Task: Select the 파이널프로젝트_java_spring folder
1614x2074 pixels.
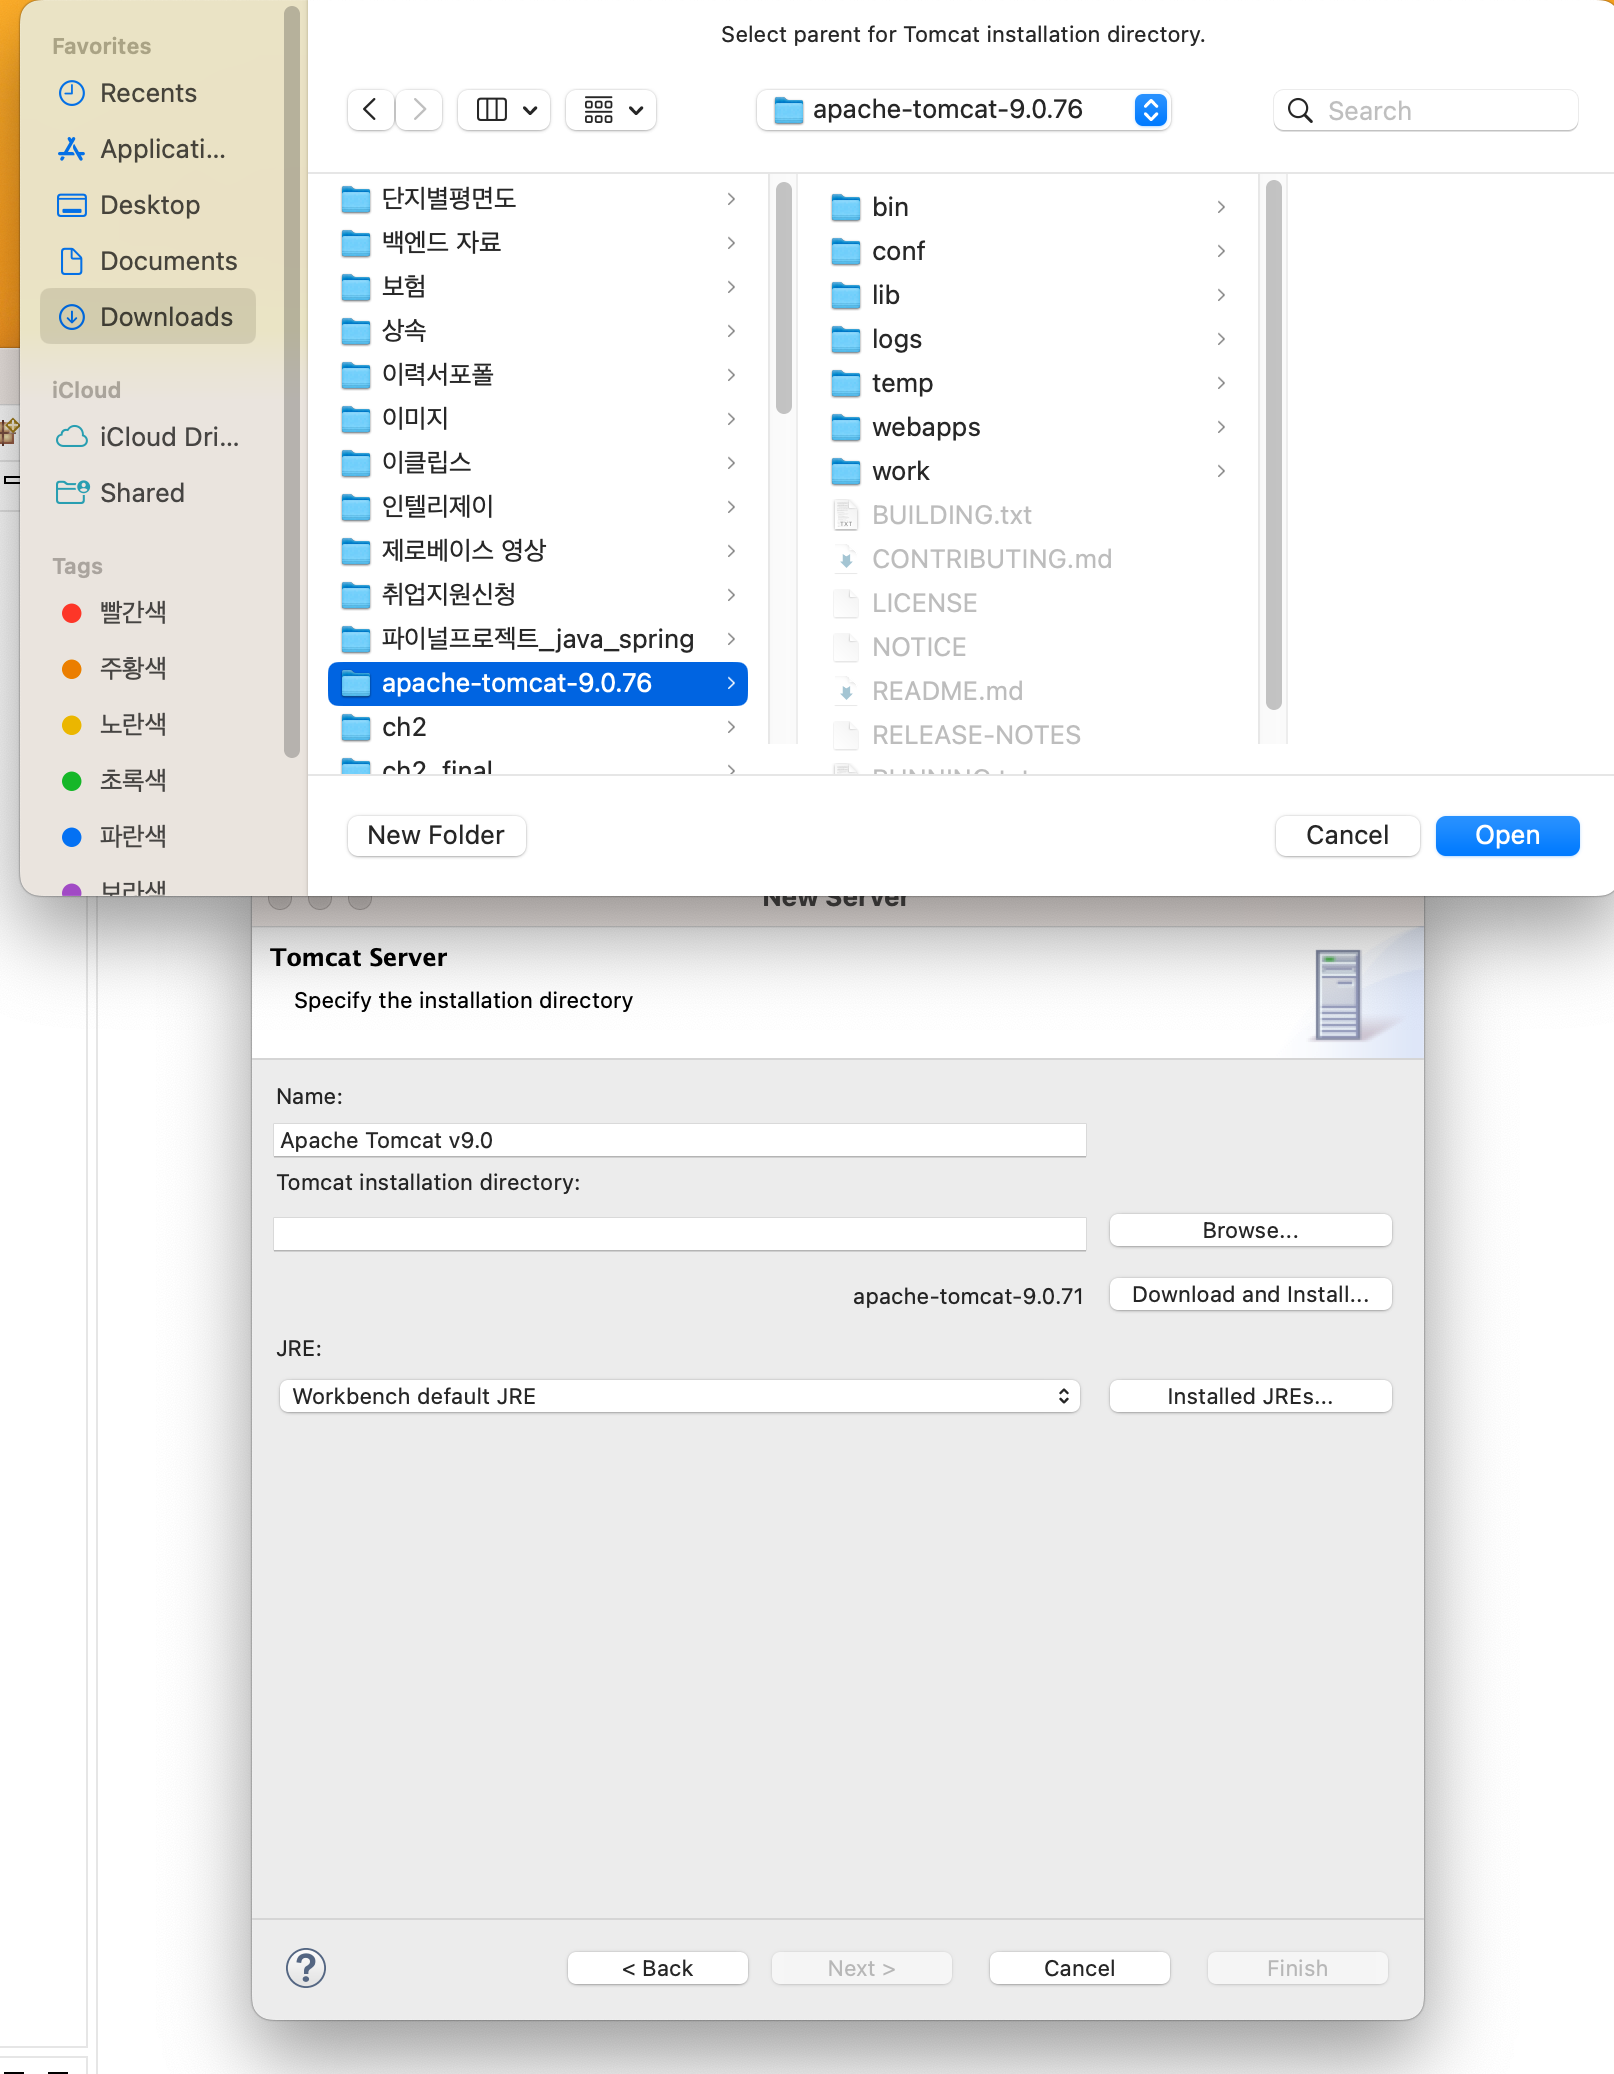Action: click(x=538, y=639)
